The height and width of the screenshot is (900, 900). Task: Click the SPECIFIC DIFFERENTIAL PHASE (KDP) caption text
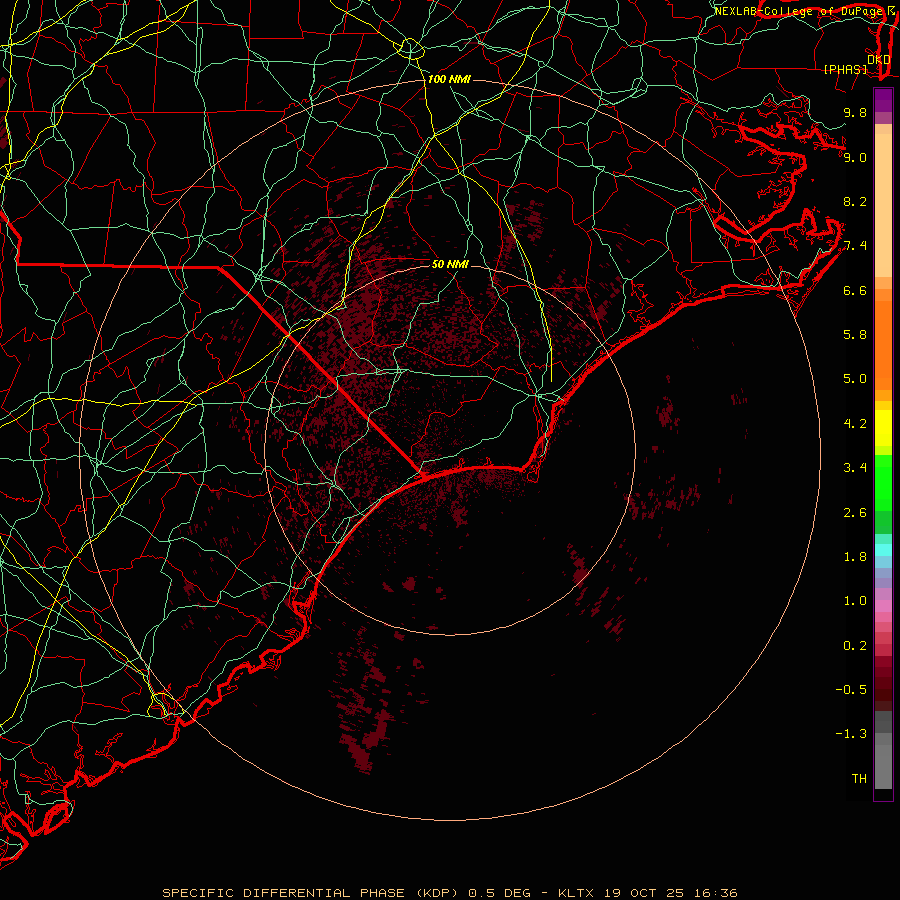tap(313, 893)
